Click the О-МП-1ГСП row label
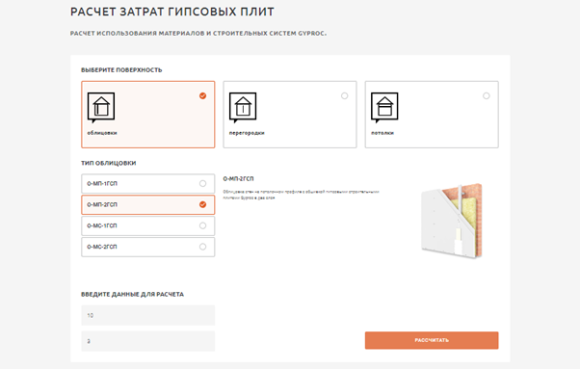This screenshot has width=580, height=369. [x=102, y=183]
